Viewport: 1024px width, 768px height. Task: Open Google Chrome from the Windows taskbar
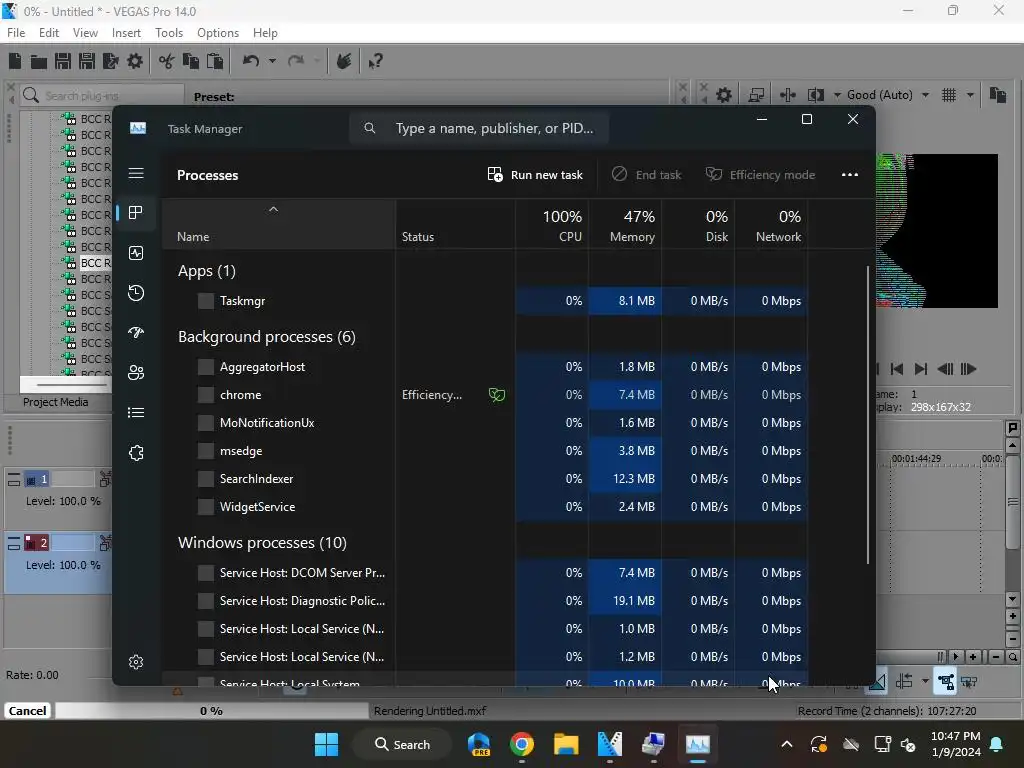[x=522, y=744]
